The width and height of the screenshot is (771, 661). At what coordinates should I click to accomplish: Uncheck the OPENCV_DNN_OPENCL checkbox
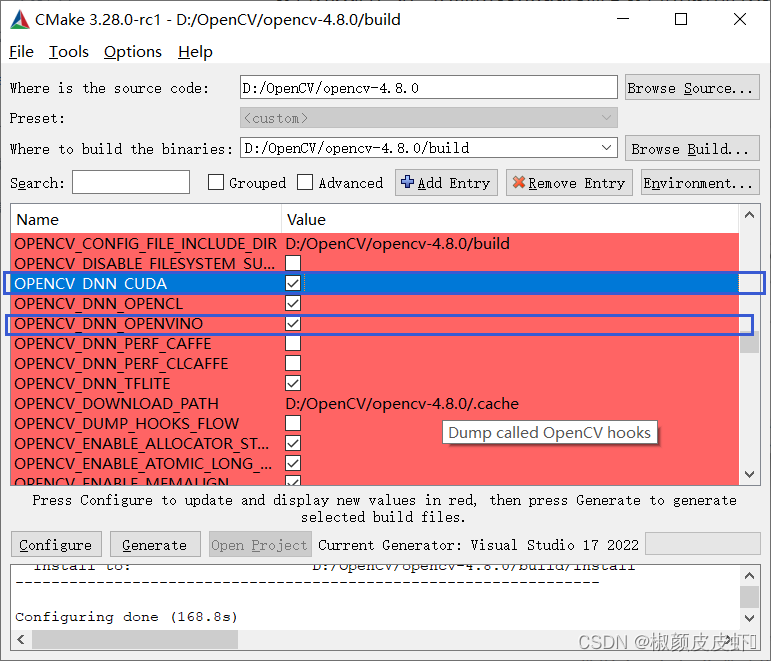[x=293, y=303]
